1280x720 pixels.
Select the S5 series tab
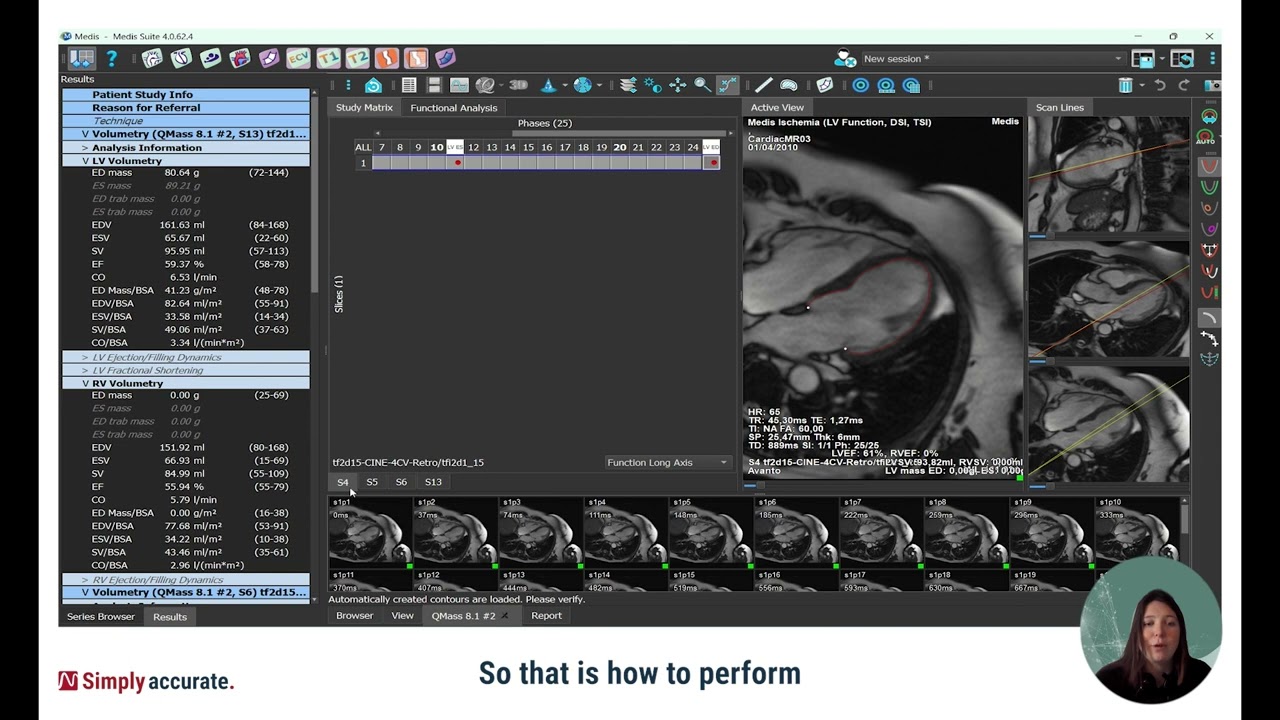pos(372,482)
